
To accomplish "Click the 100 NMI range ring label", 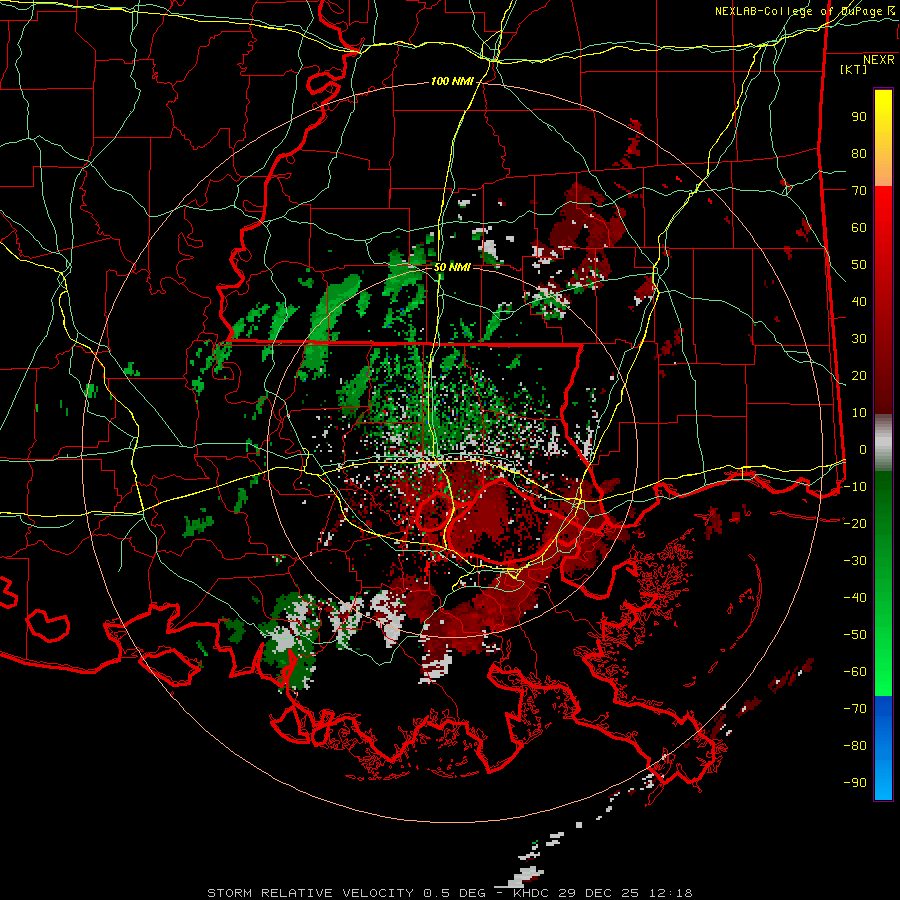I will pyautogui.click(x=452, y=81).
